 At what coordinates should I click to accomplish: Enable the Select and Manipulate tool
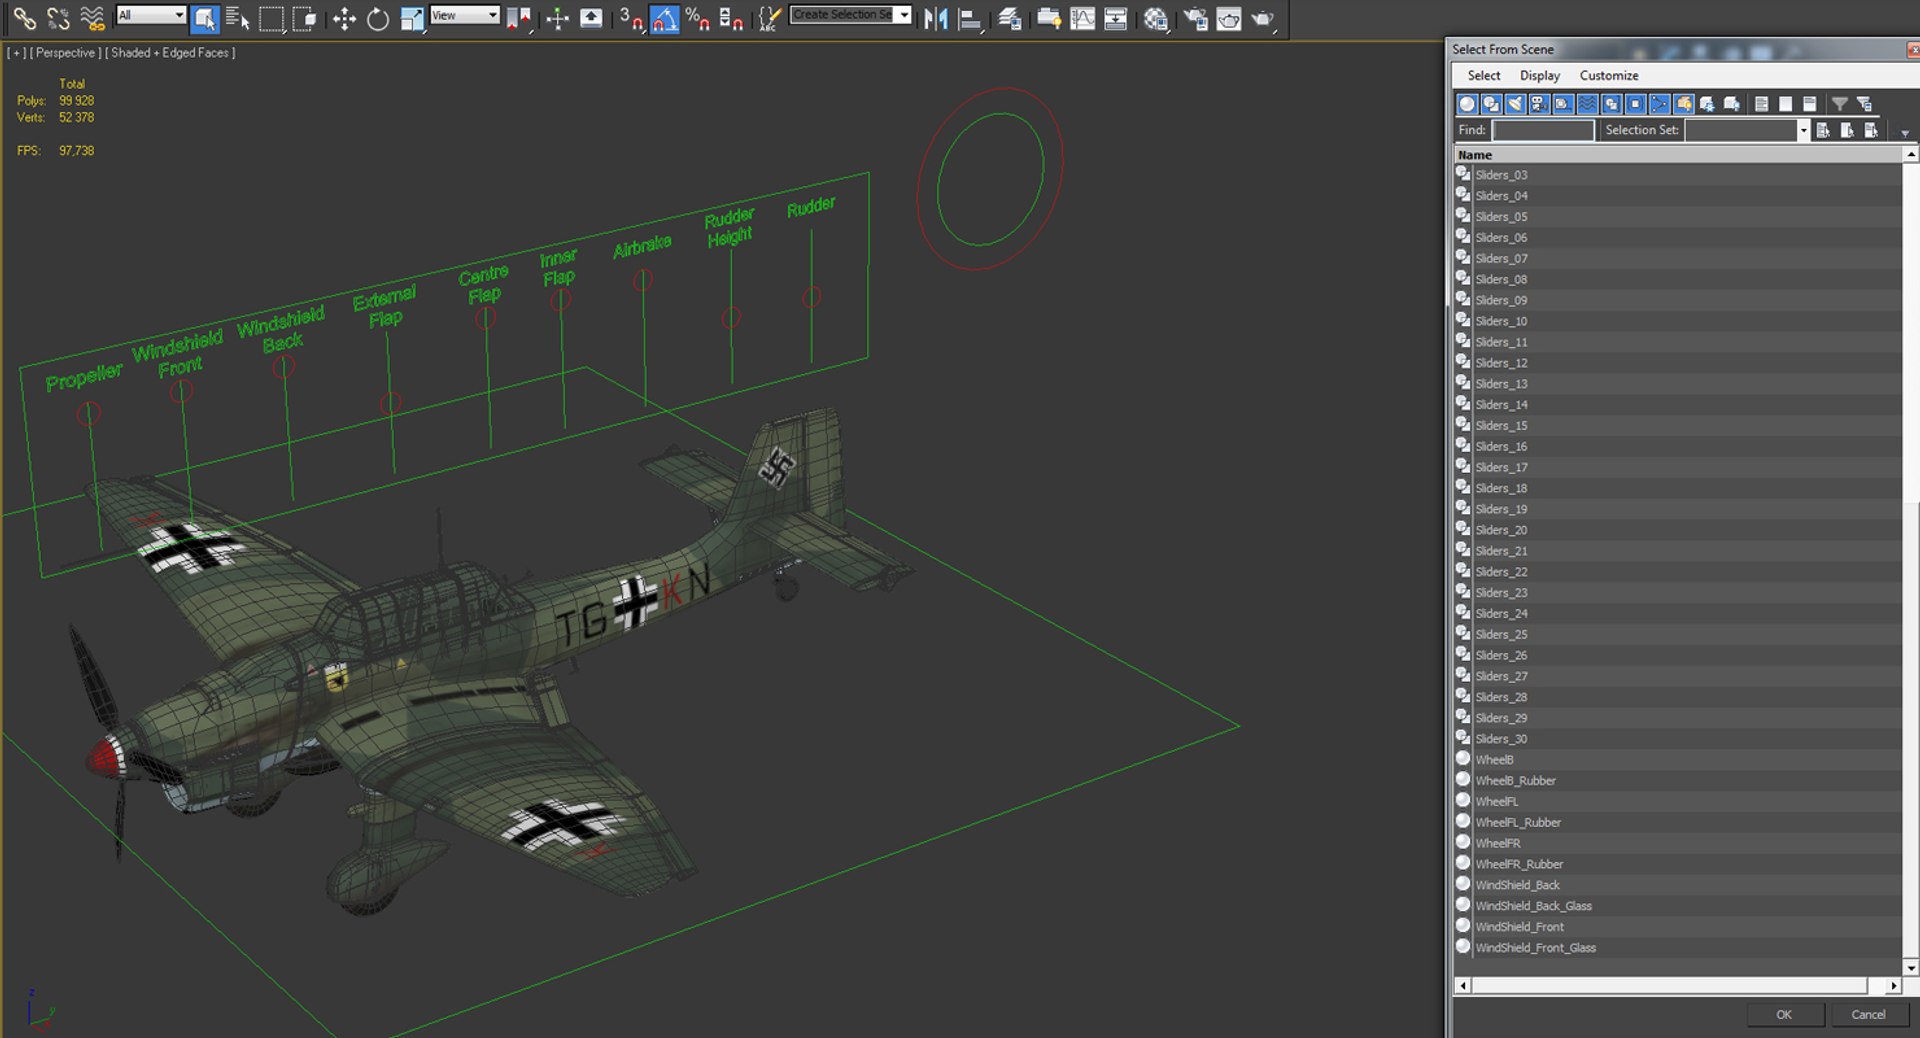tap(557, 18)
